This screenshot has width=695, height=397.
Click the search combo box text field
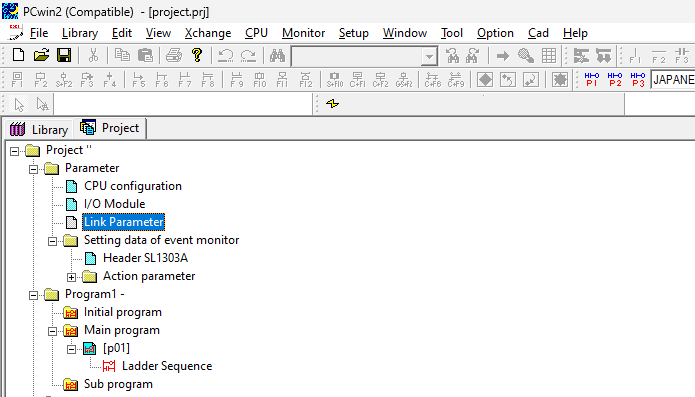(357, 56)
